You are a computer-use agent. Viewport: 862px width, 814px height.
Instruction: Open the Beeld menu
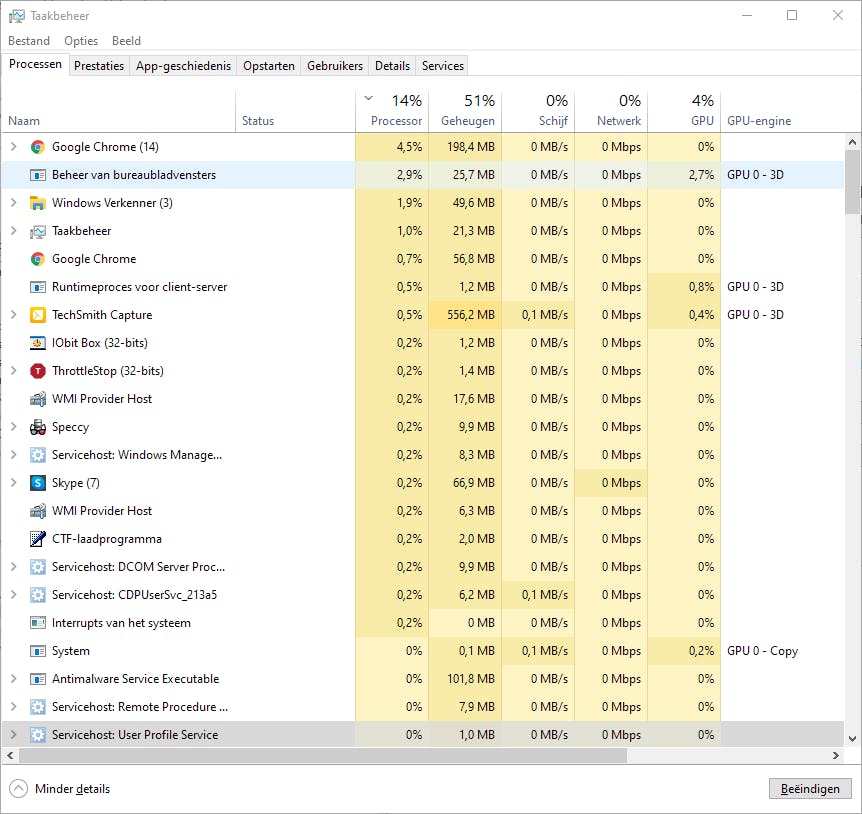(126, 41)
